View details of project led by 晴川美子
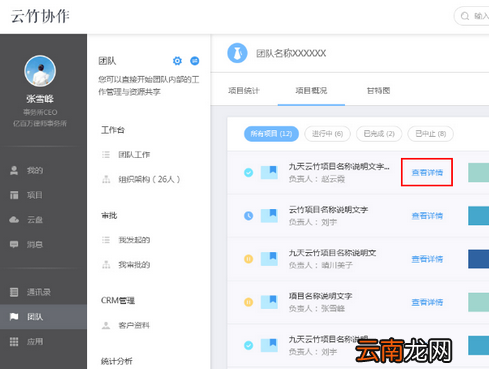Image resolution: width=489 pixels, height=379 pixels. (427, 259)
